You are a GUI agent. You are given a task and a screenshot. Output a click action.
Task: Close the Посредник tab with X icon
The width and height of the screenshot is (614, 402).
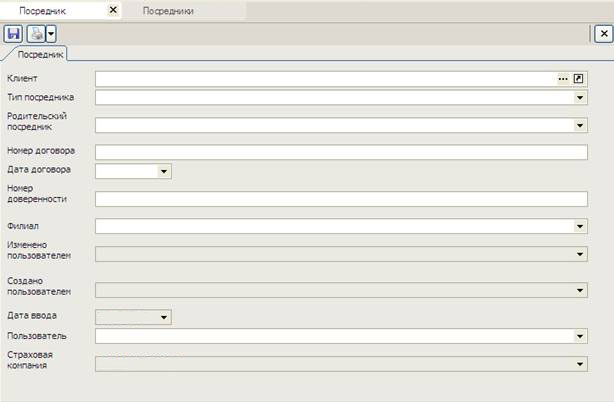(112, 10)
